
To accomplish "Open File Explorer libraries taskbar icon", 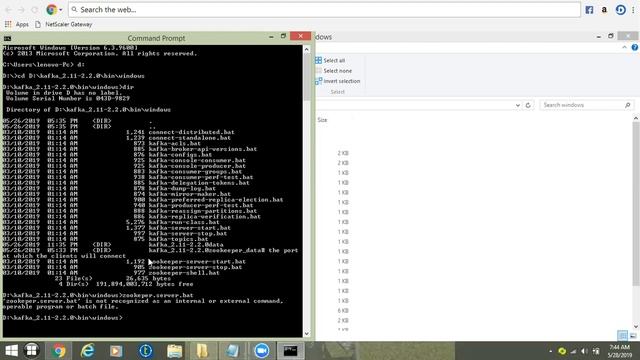I will (x=175, y=351).
